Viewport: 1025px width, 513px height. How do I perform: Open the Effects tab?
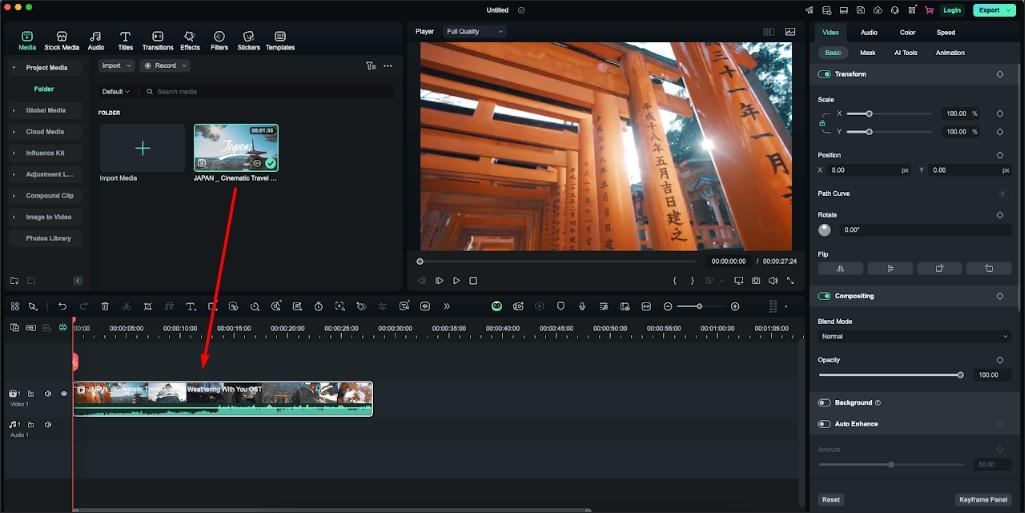click(190, 41)
